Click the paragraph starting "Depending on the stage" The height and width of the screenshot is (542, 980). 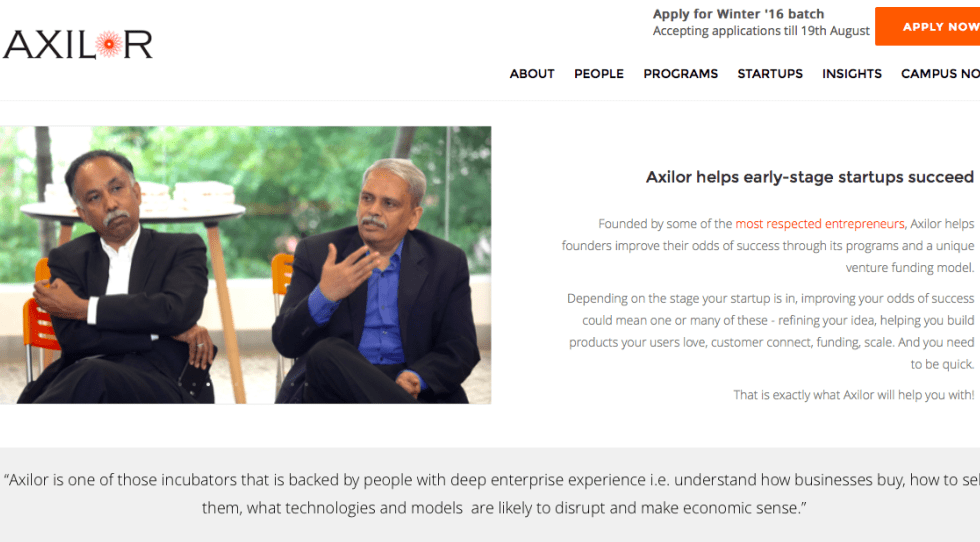pyautogui.click(x=770, y=331)
